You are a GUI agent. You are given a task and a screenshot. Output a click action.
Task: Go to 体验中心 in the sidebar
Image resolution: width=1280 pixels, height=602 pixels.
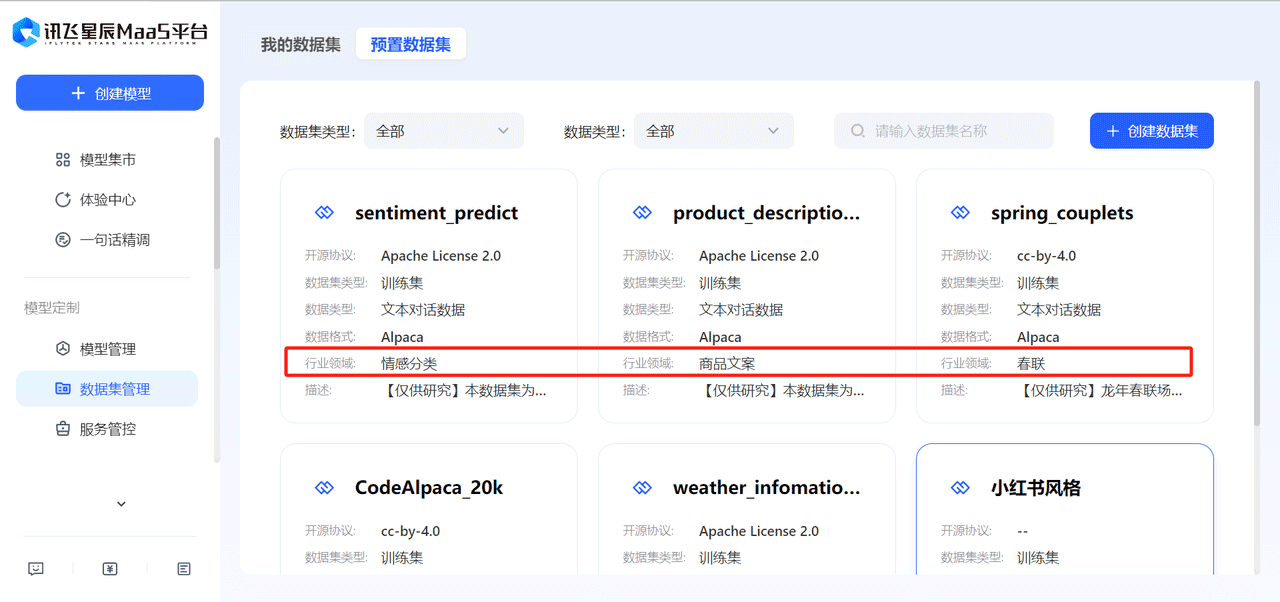(107, 200)
